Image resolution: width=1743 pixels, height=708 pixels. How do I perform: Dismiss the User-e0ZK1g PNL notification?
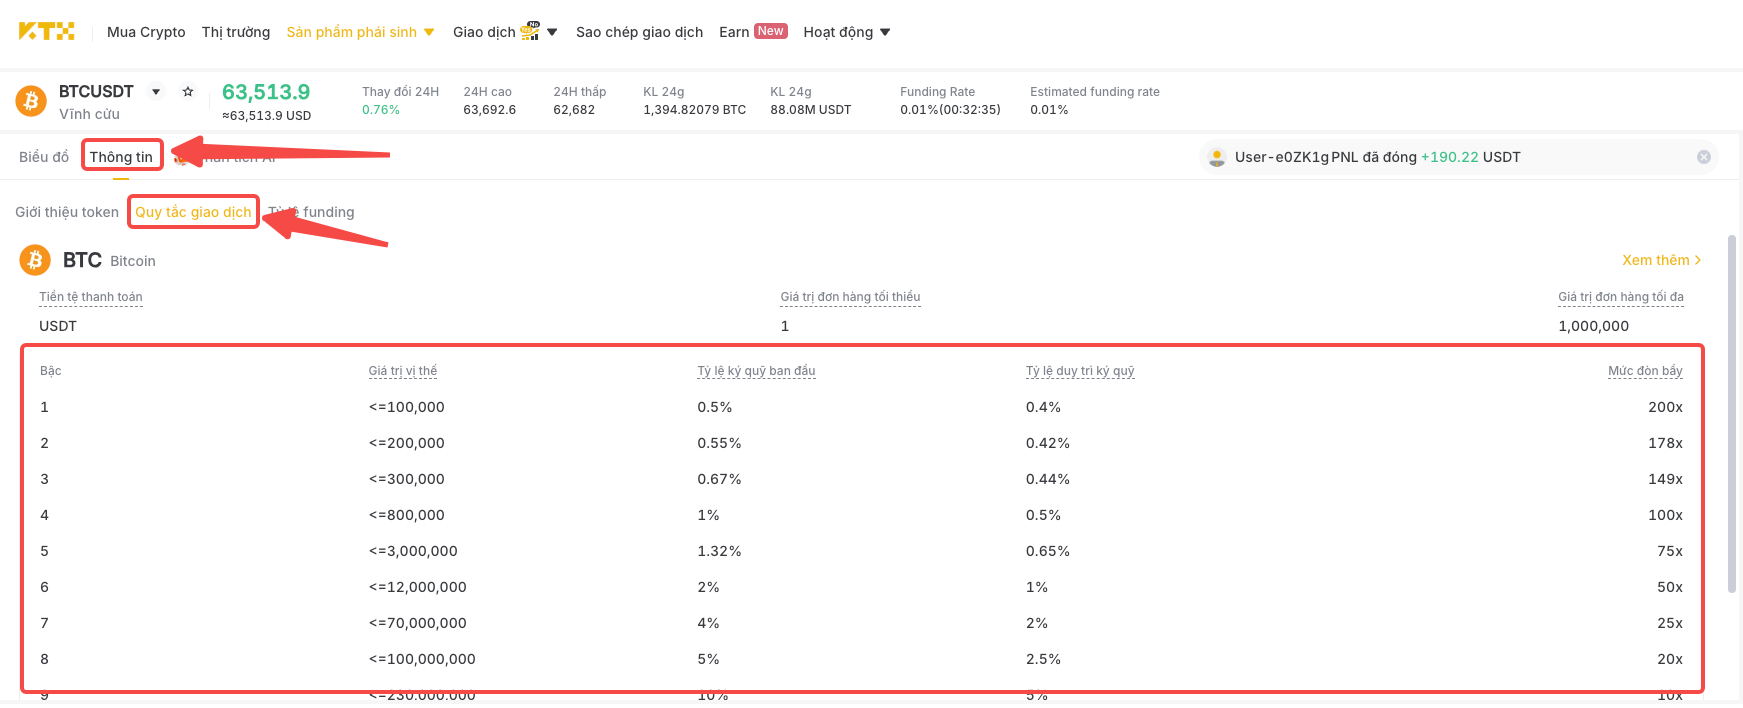(1704, 157)
